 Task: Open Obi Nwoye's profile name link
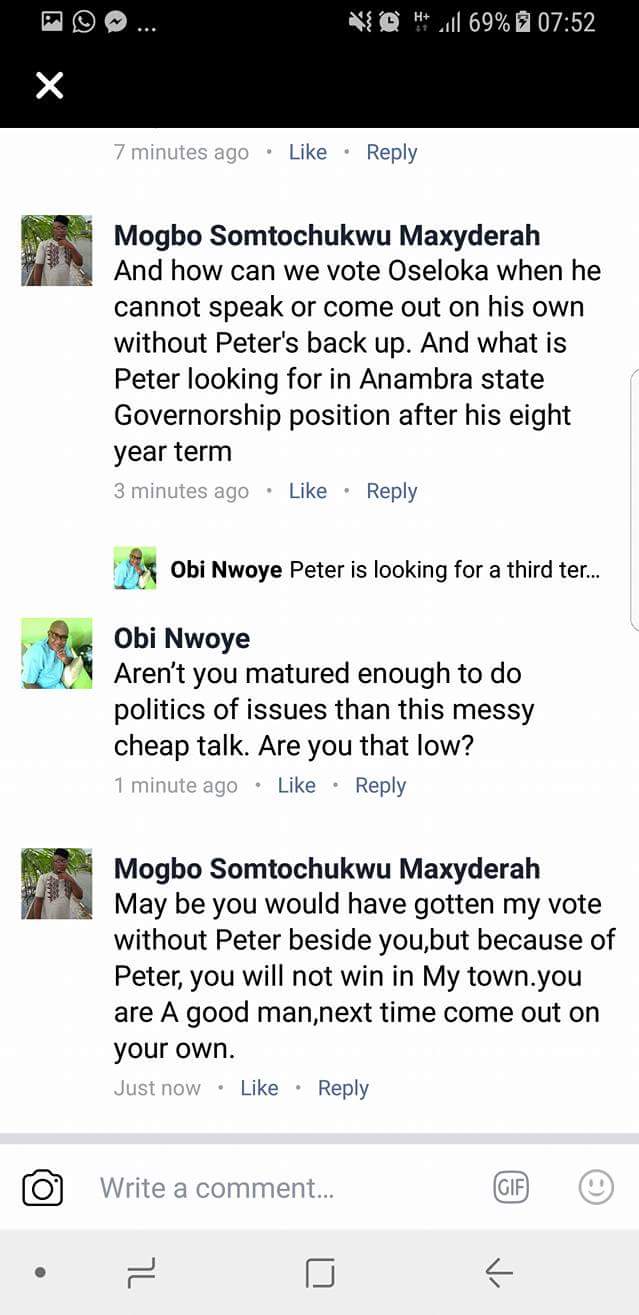click(x=182, y=639)
